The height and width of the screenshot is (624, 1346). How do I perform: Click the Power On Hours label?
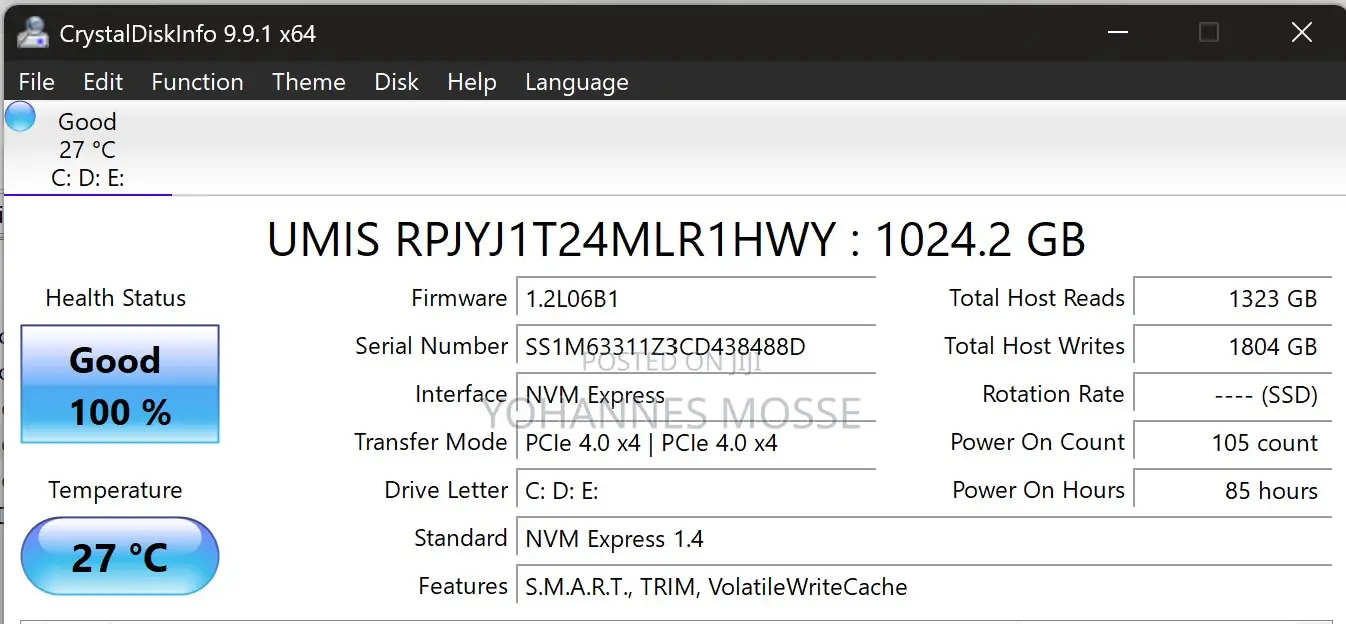click(1038, 490)
